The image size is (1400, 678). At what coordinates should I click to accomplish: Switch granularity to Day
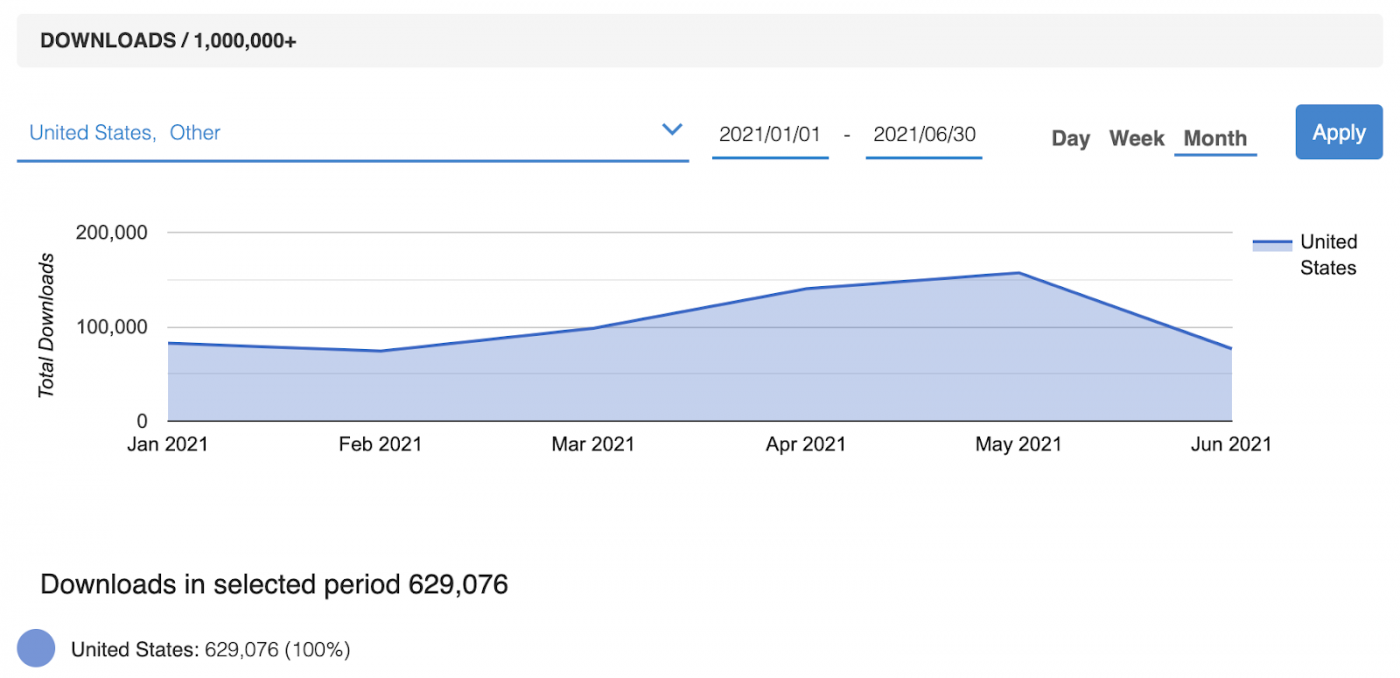[1070, 139]
